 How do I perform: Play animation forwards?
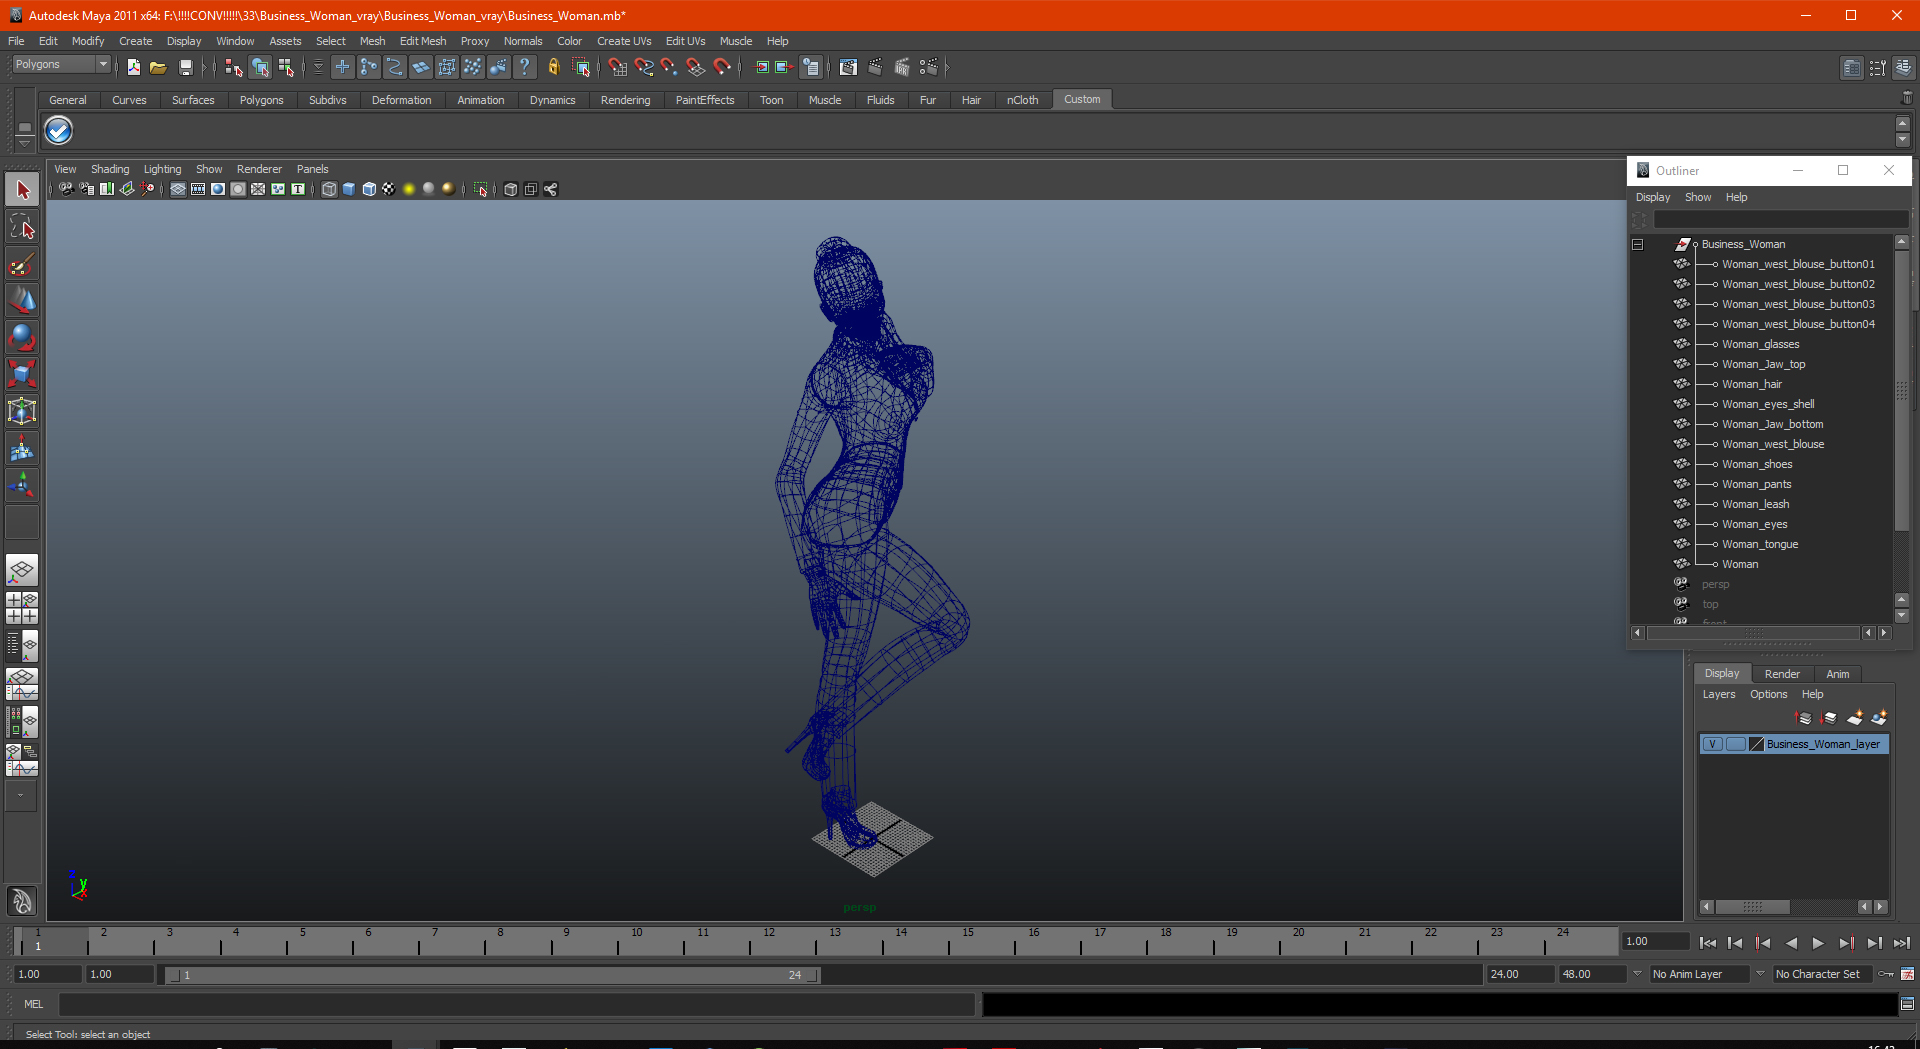pyautogui.click(x=1818, y=943)
